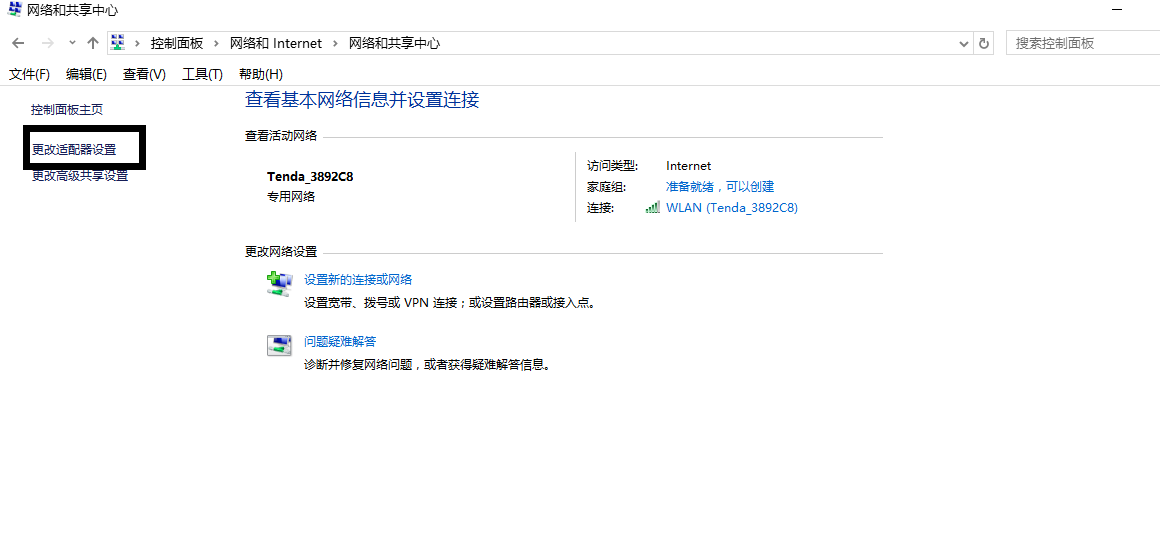Refresh the address bar location
This screenshot has height=542, width=1160.
point(984,44)
